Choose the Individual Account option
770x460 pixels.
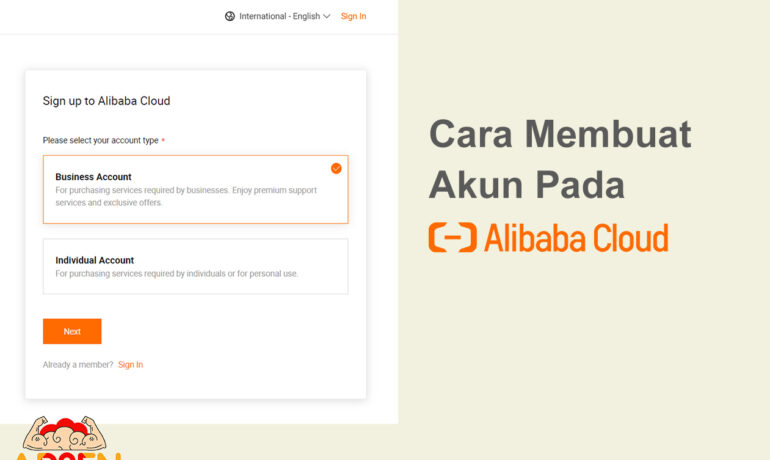pyautogui.click(x=195, y=267)
